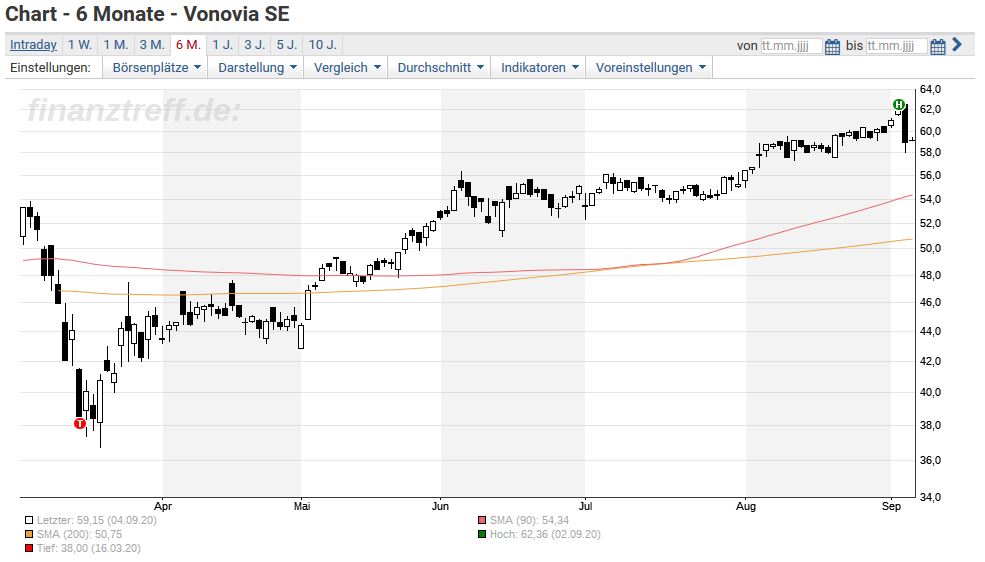Screen dimensions: 985x562
Task: Click the 'Mai' axis label
Action: click(302, 506)
